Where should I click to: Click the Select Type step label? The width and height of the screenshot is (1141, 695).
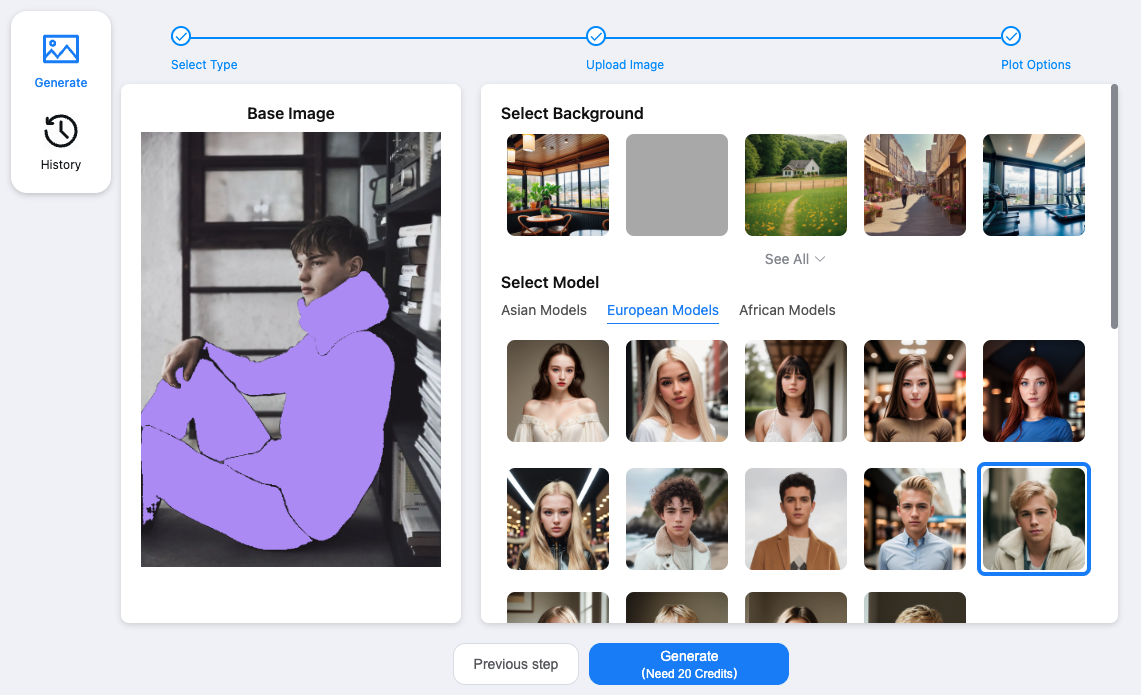204,65
